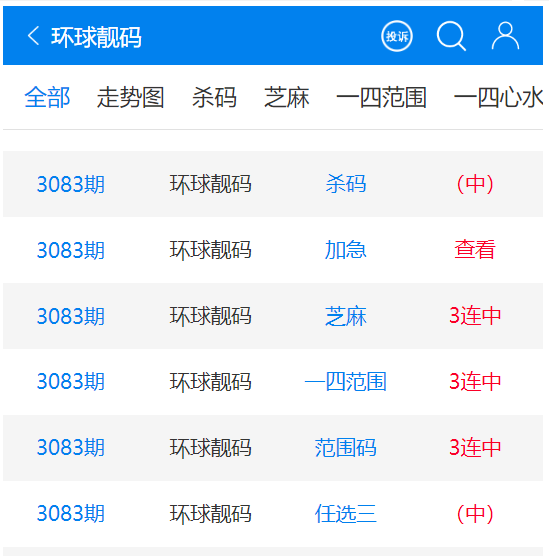Select the 全部 tab
Viewport: 549px width, 556px height.
47,97
